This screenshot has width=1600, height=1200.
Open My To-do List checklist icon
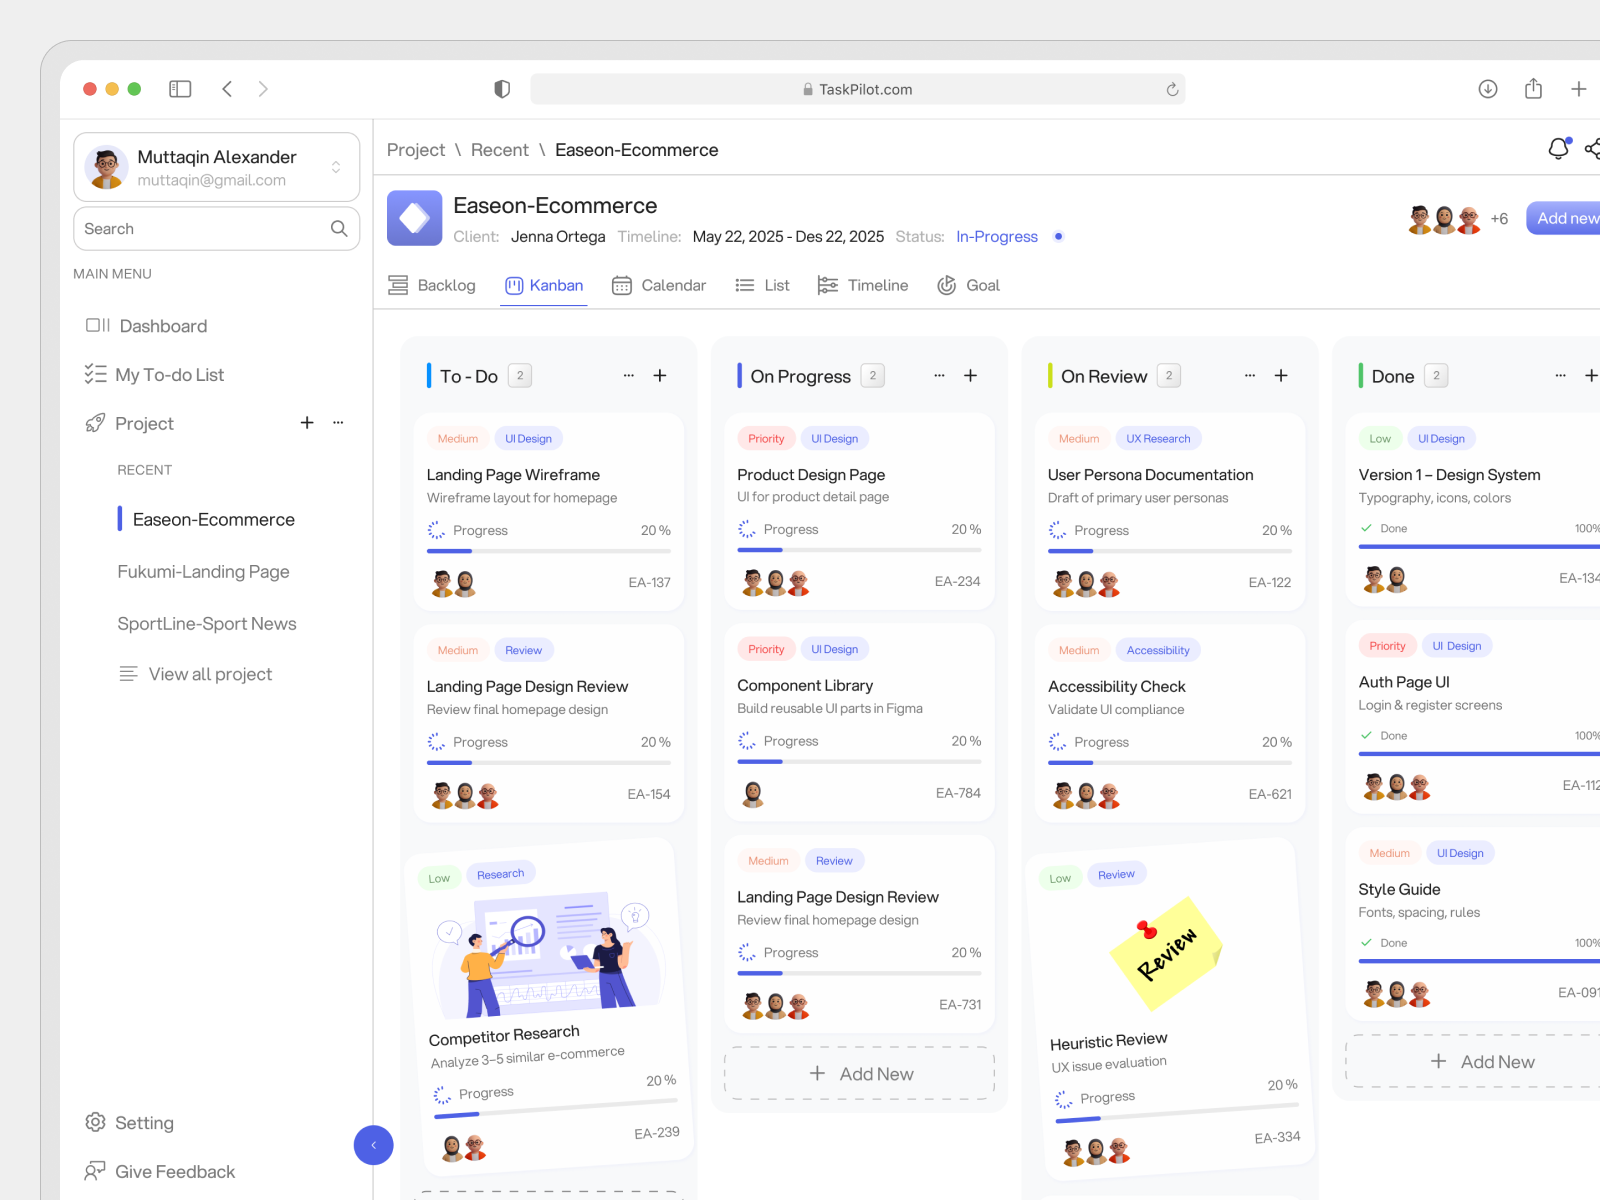(x=96, y=374)
